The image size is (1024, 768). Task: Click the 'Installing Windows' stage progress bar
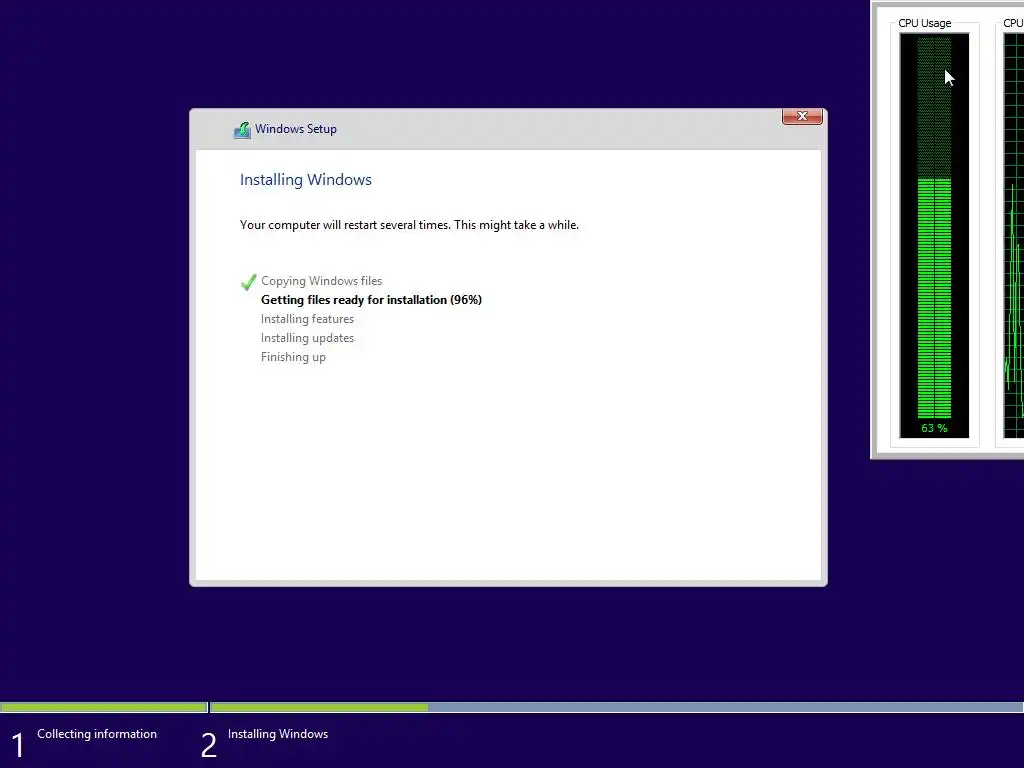(x=616, y=707)
